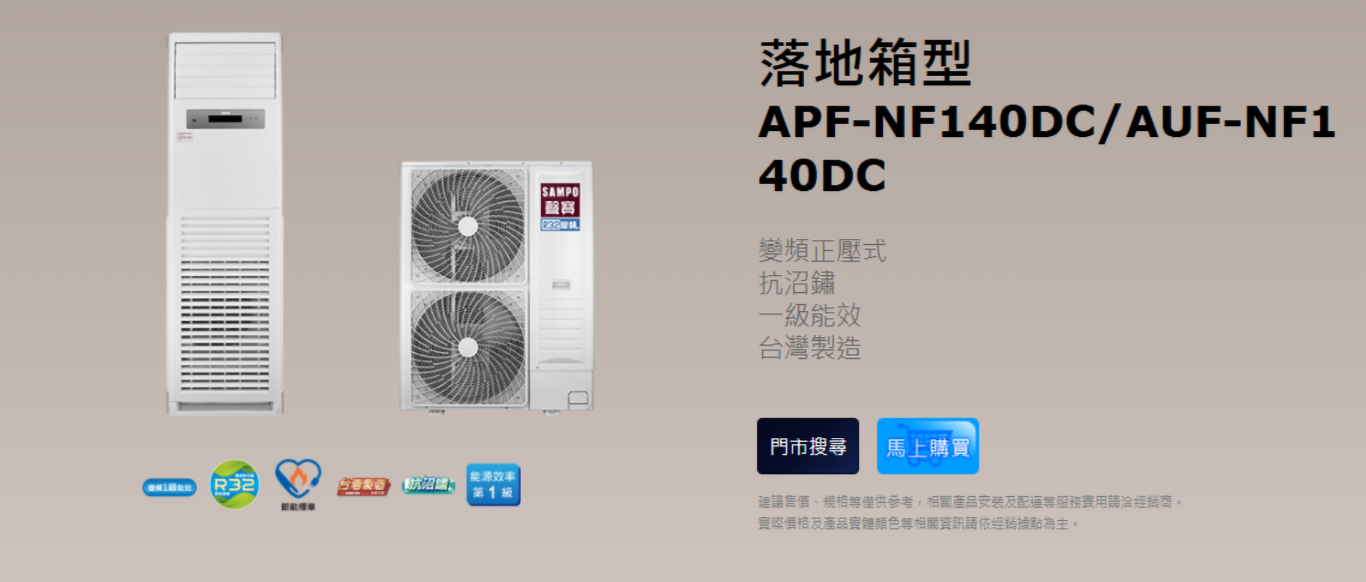Click the 台灣製造 feature text line
Viewport: 1366px width, 582px height.
810,347
